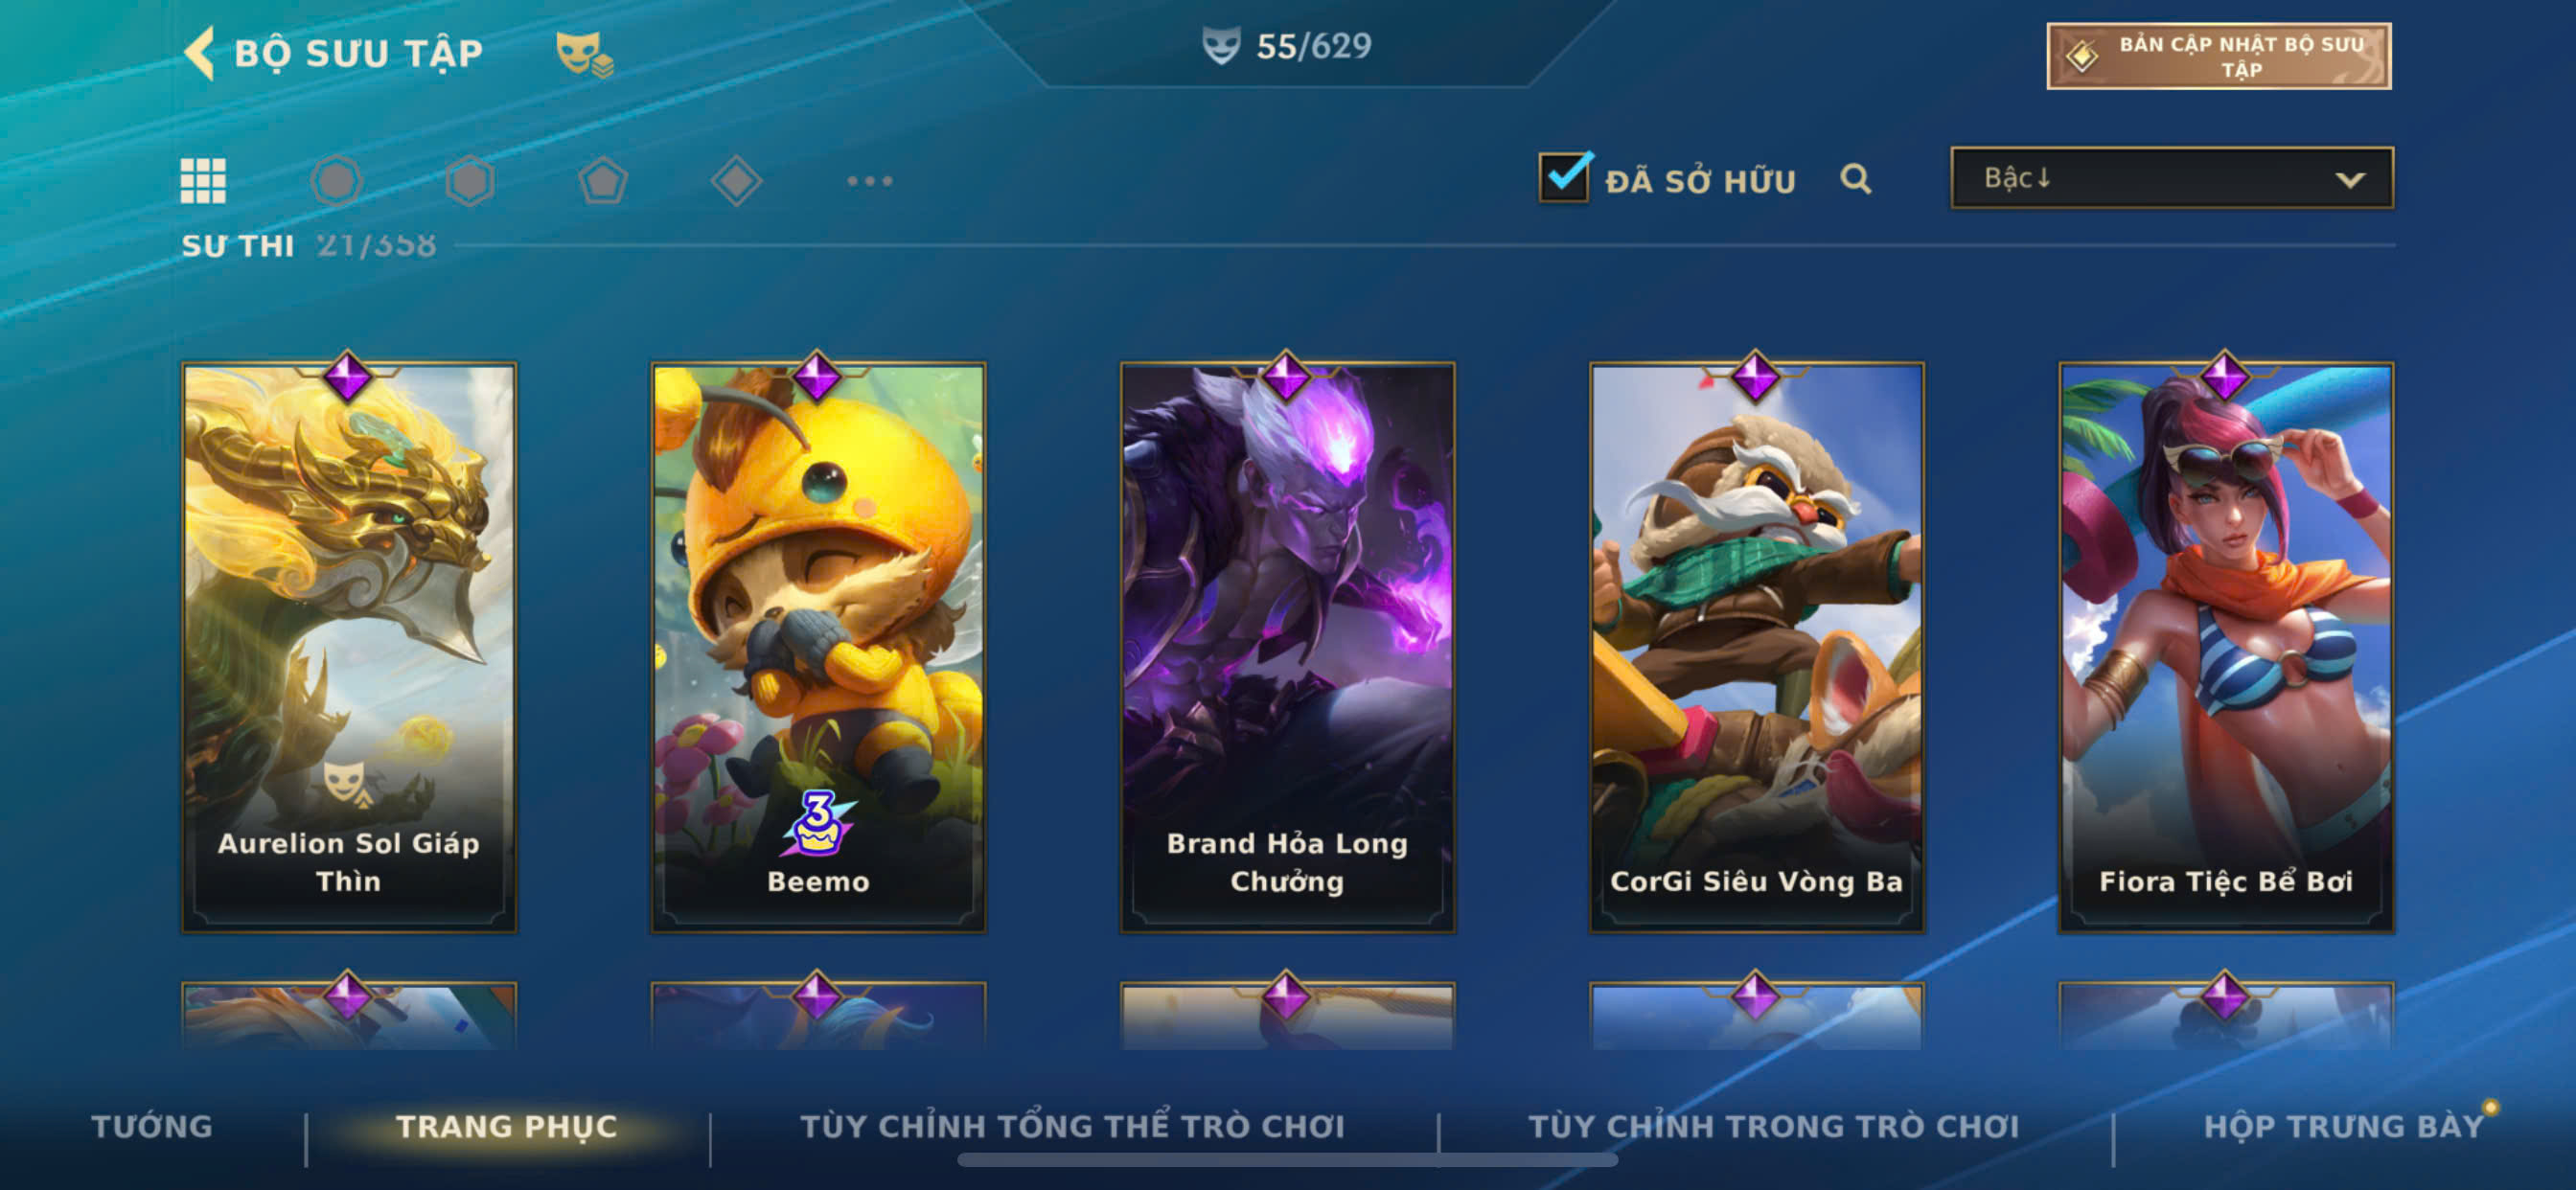Uncheck the Đã Sở Hữu checkbox
Image resolution: width=2576 pixels, height=1190 pixels.
(1564, 178)
